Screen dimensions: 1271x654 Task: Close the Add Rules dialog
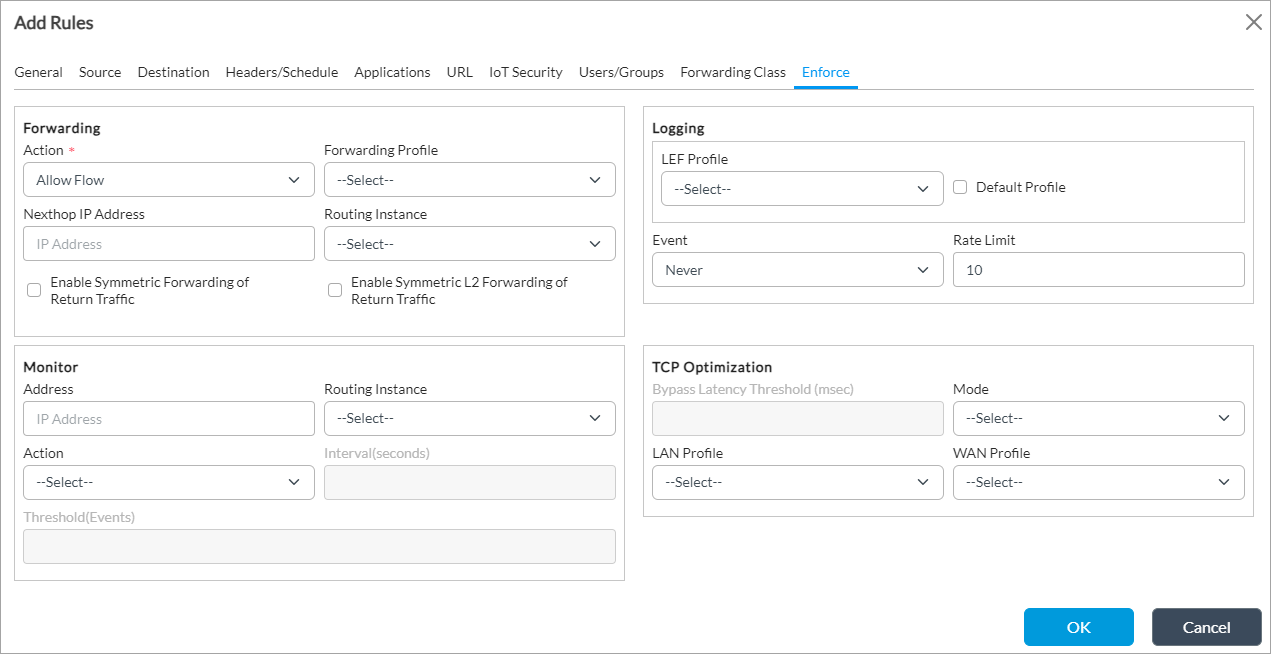[x=1252, y=22]
